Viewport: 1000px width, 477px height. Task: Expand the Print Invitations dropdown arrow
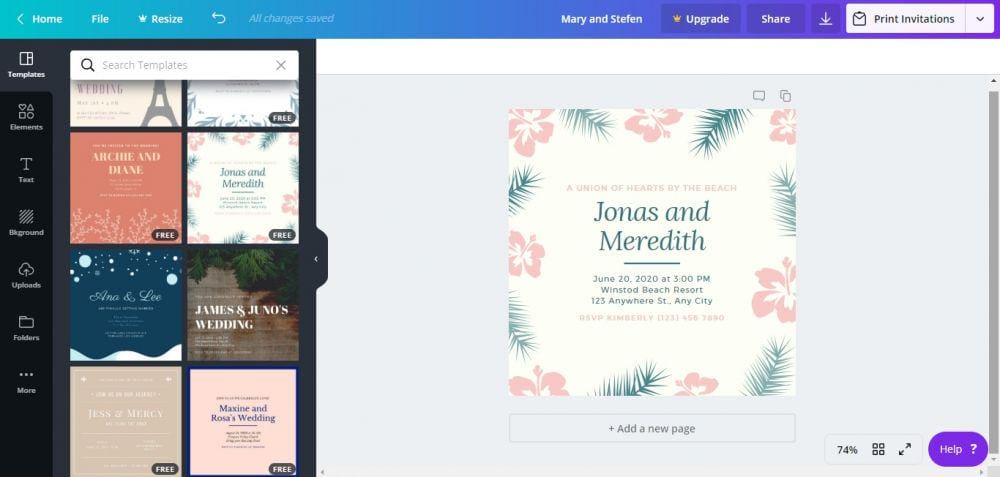click(x=980, y=19)
